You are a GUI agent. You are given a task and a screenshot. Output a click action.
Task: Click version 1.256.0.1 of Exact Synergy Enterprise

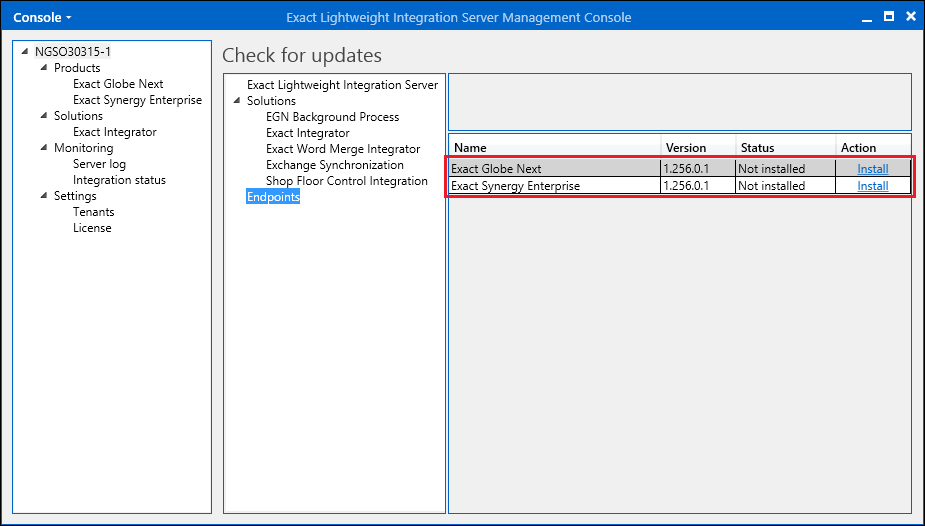pyautogui.click(x=686, y=186)
